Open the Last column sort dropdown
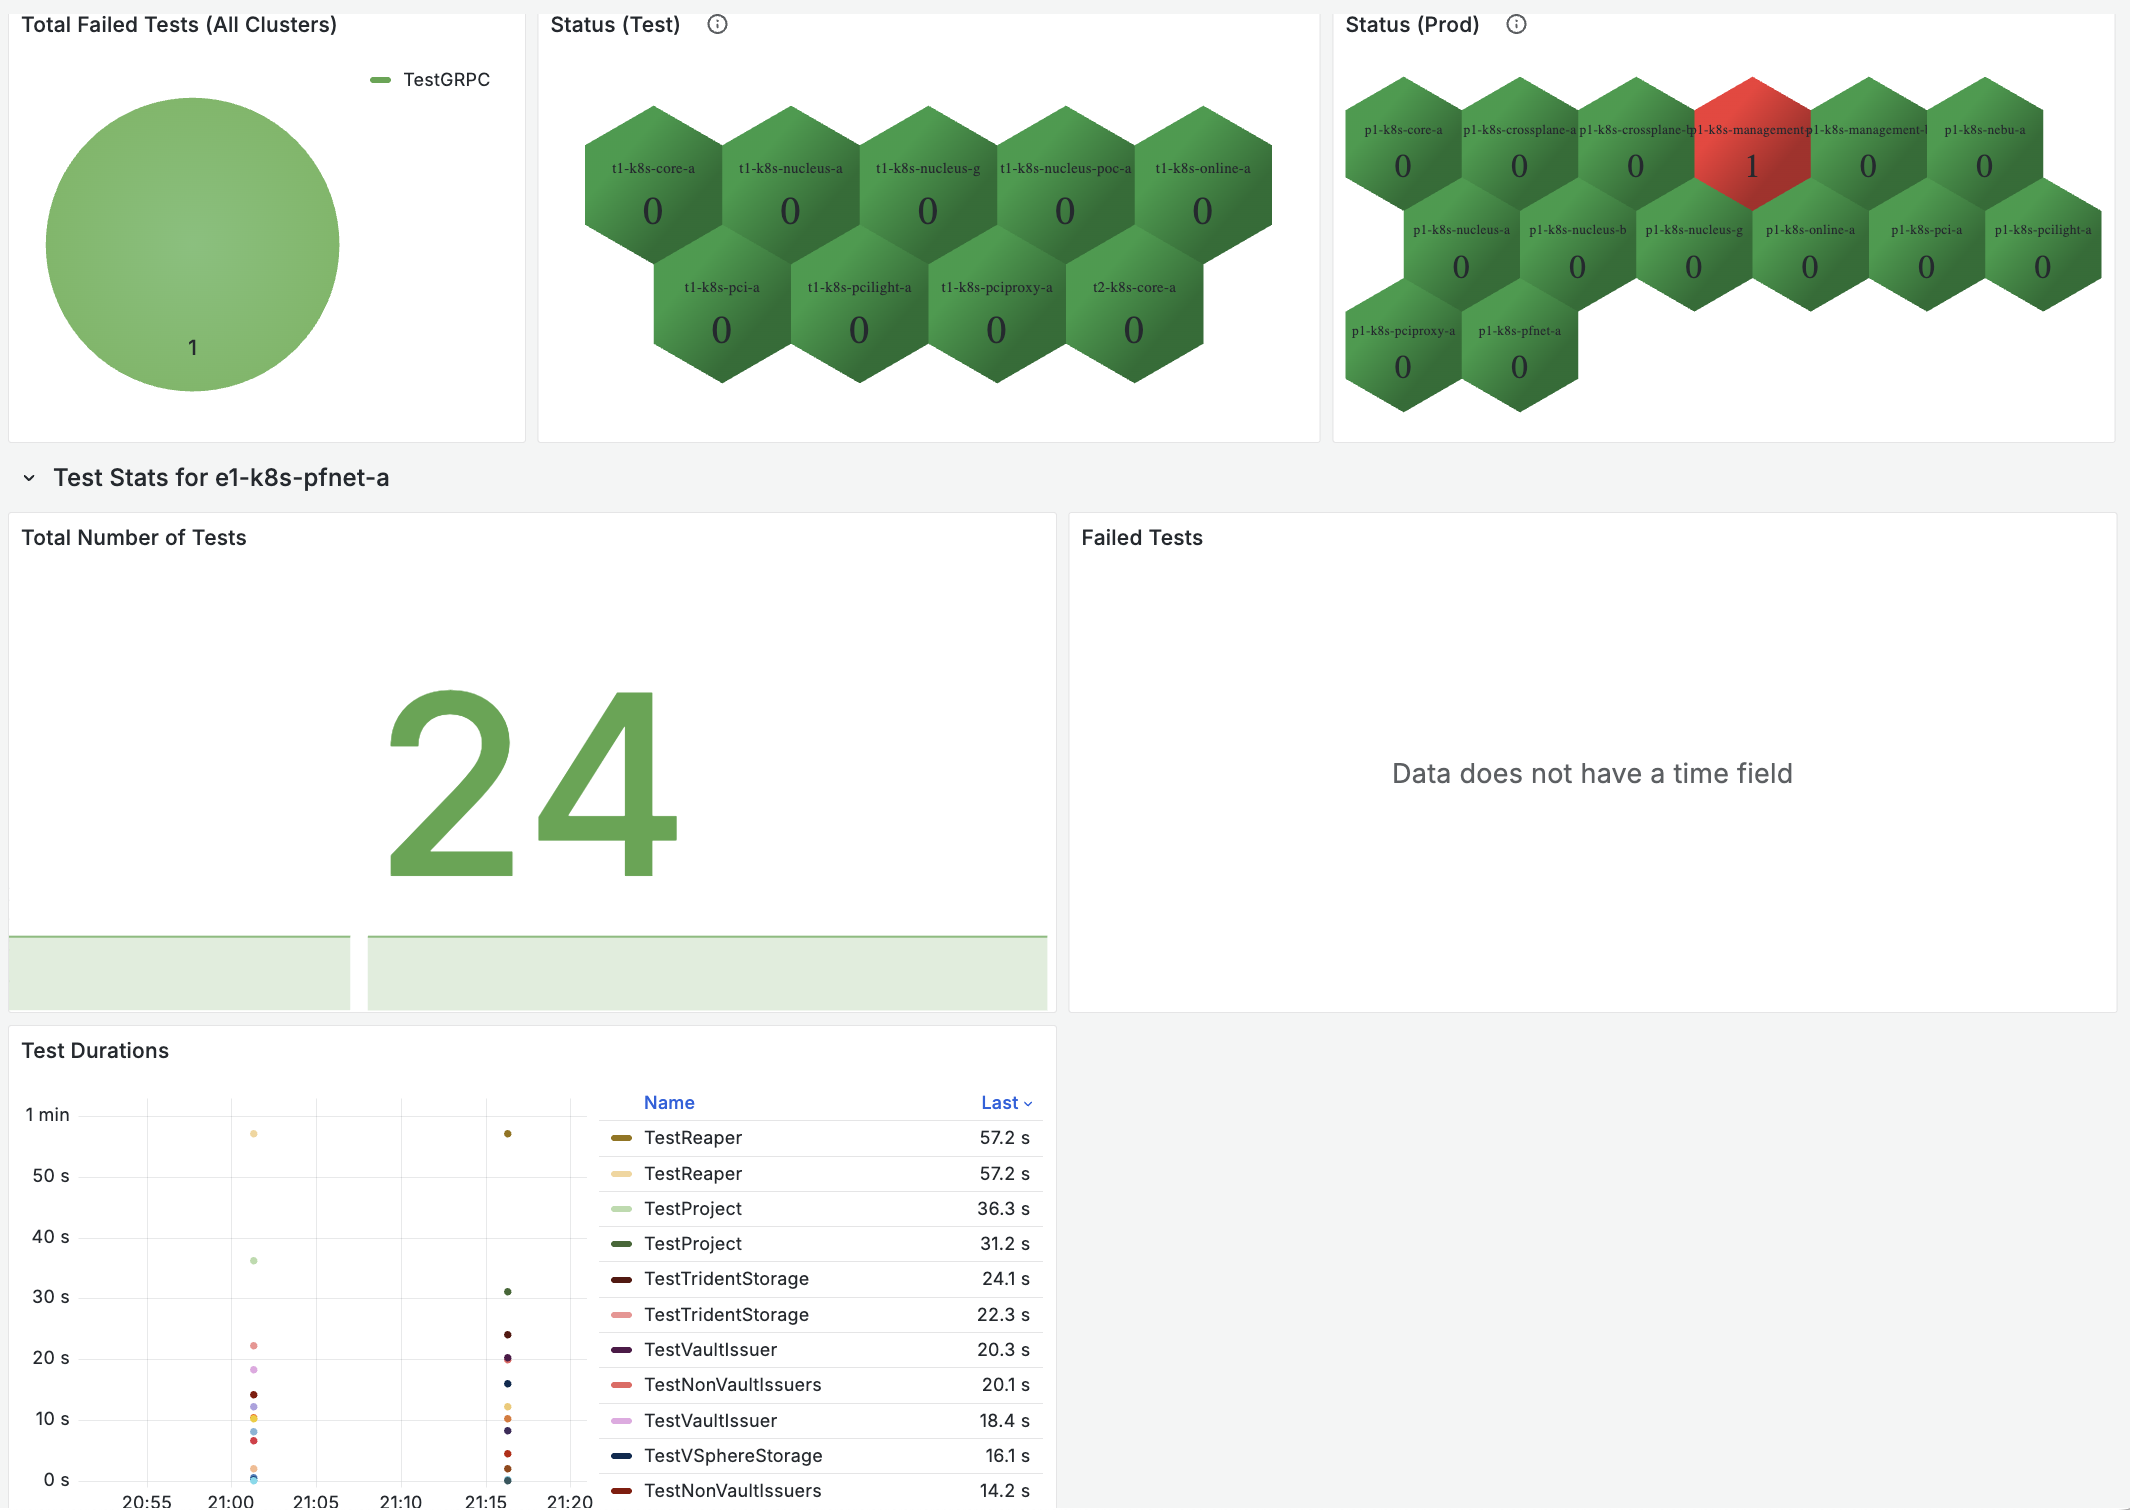 click(x=1006, y=1102)
